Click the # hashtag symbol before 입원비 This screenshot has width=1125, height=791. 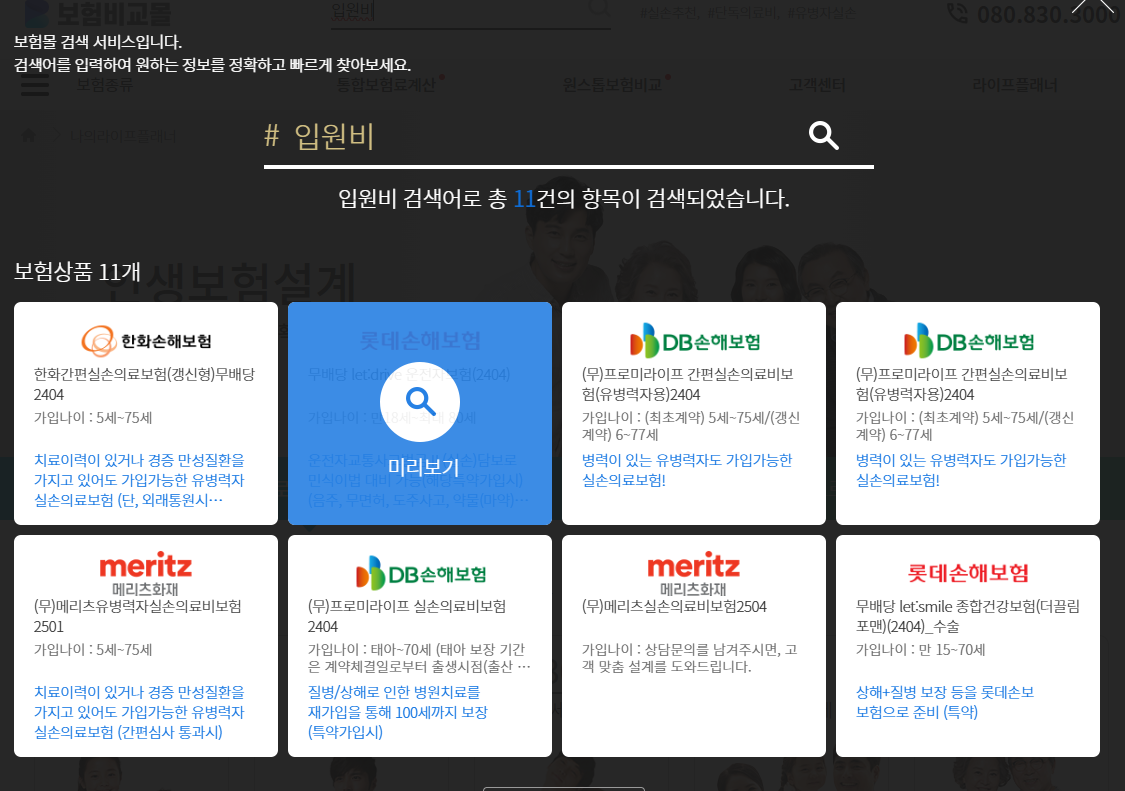click(x=271, y=135)
